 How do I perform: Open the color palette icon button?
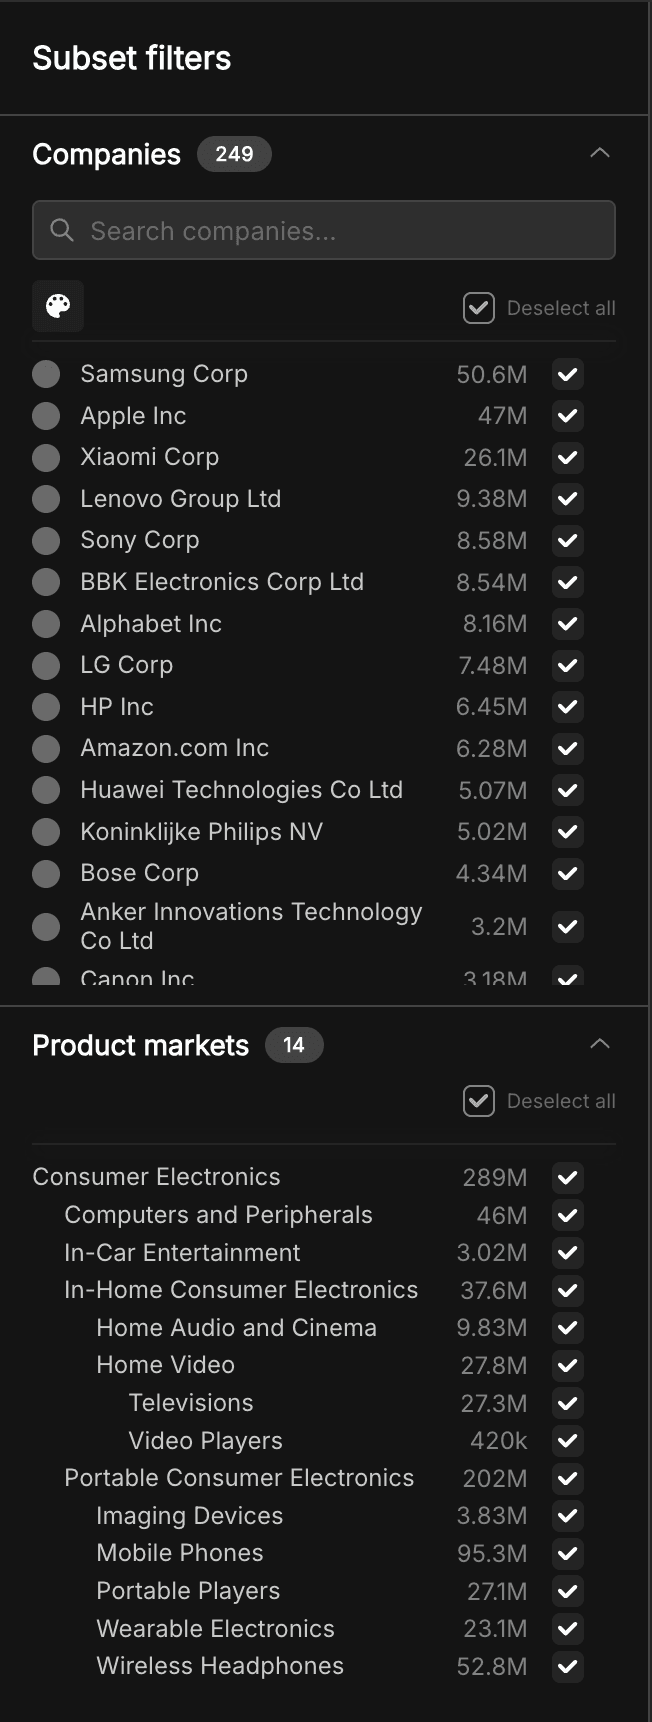(x=58, y=306)
